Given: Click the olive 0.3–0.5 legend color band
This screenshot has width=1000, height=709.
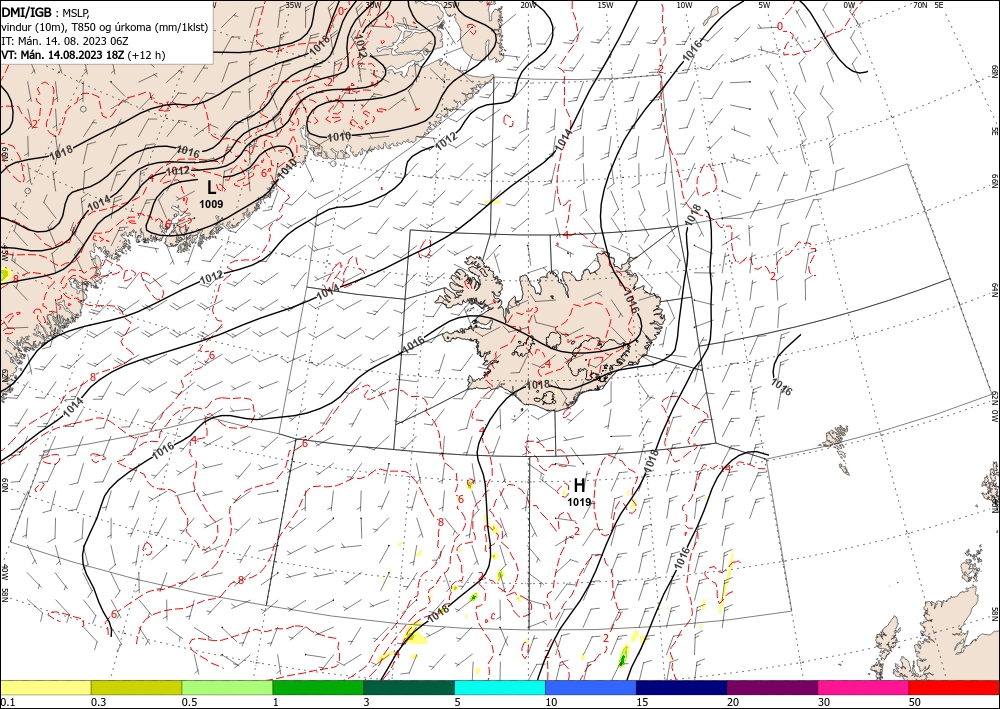Looking at the screenshot, I should 136,687.
